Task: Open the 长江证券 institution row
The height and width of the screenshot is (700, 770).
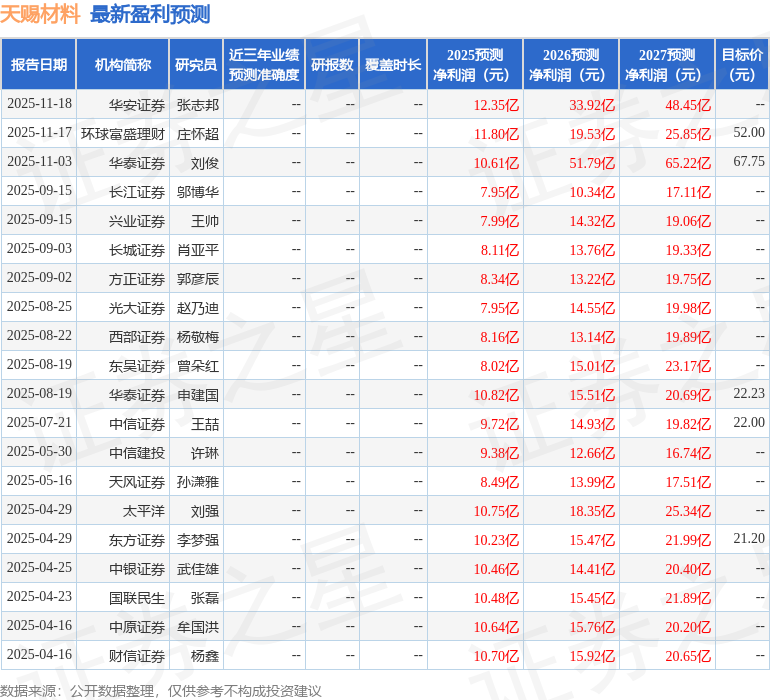Action: point(137,191)
